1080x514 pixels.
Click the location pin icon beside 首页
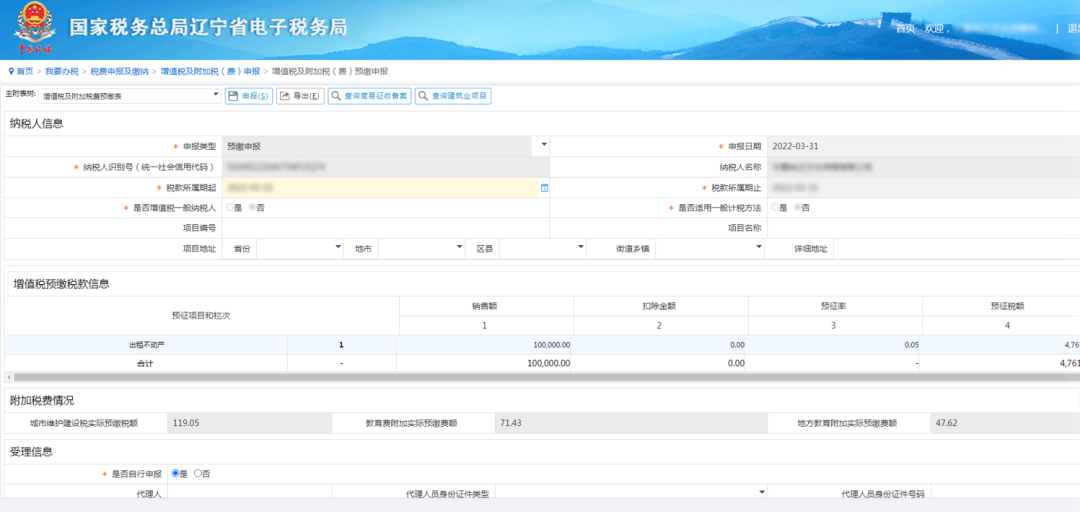[11, 72]
